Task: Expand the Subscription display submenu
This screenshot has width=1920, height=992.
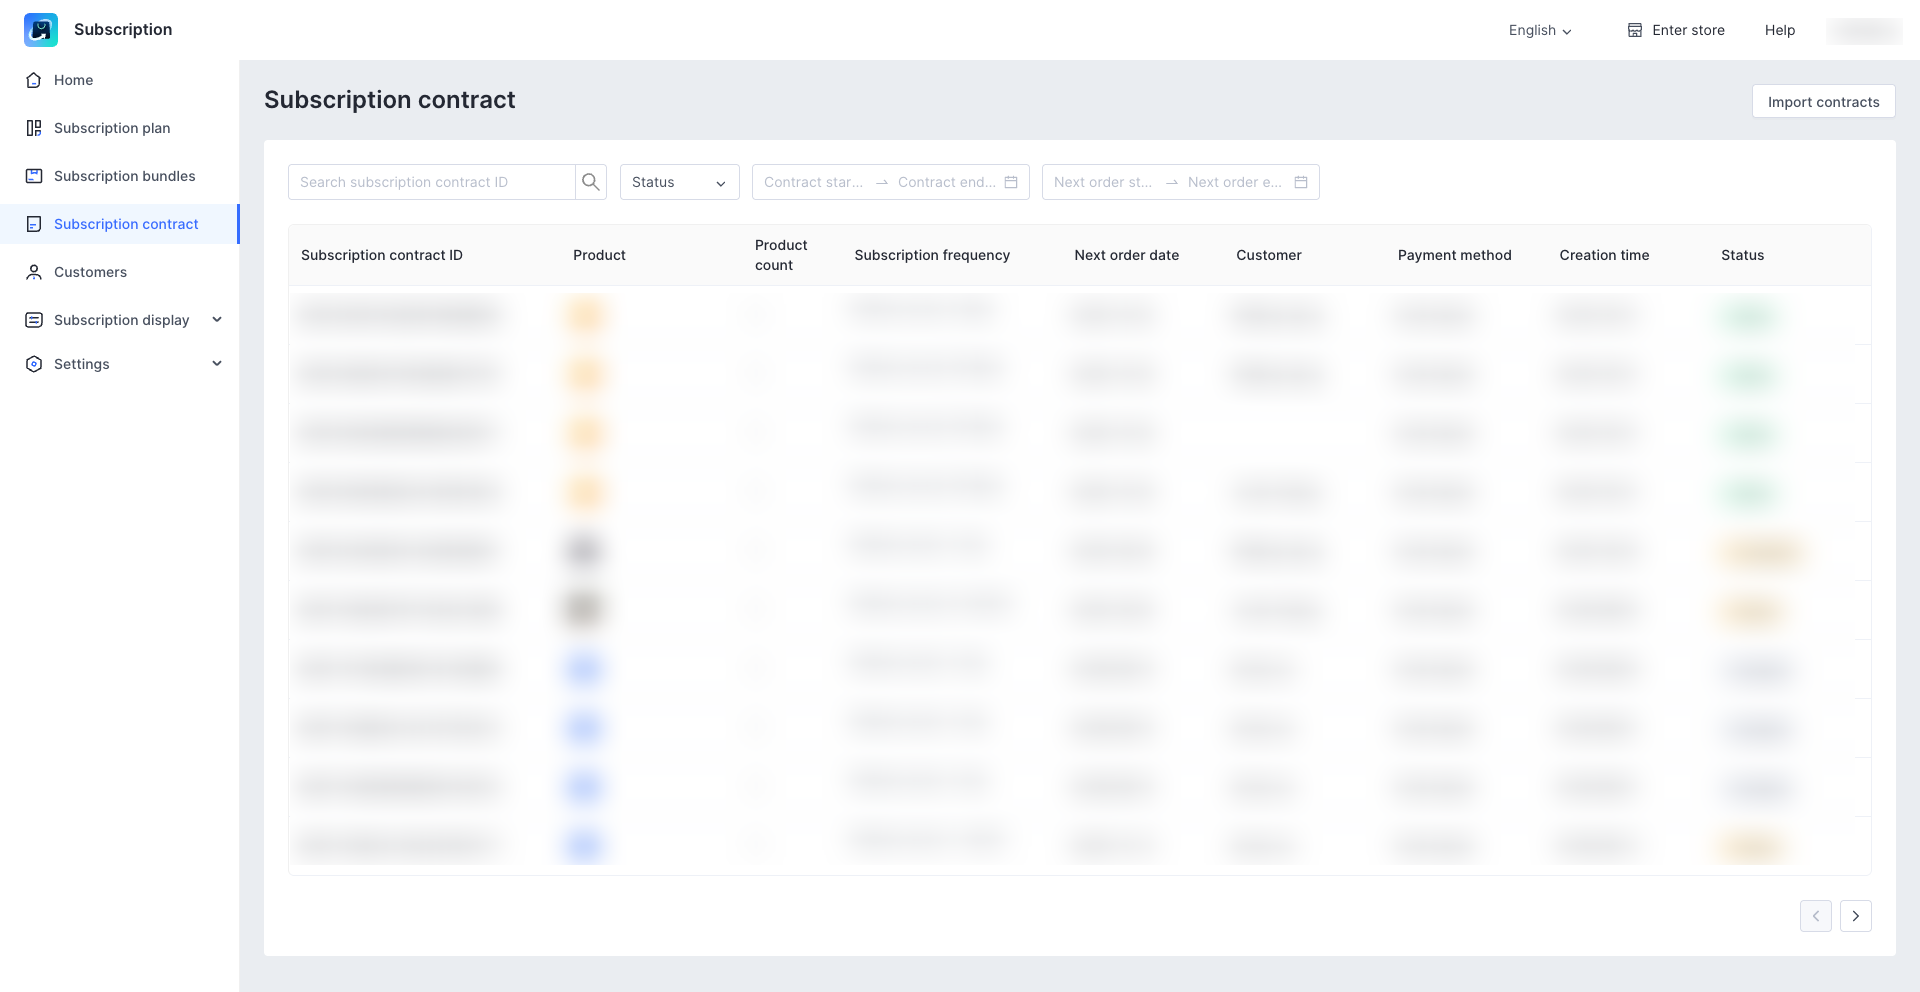Action: tap(217, 320)
